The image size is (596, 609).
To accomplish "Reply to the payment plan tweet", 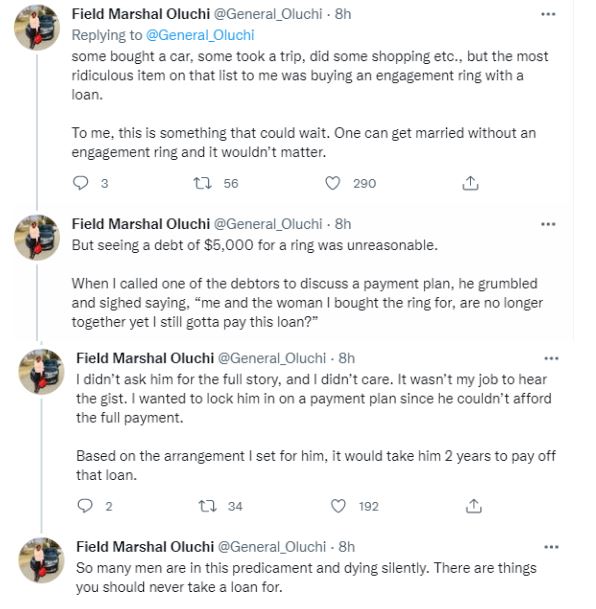I will 85,506.
